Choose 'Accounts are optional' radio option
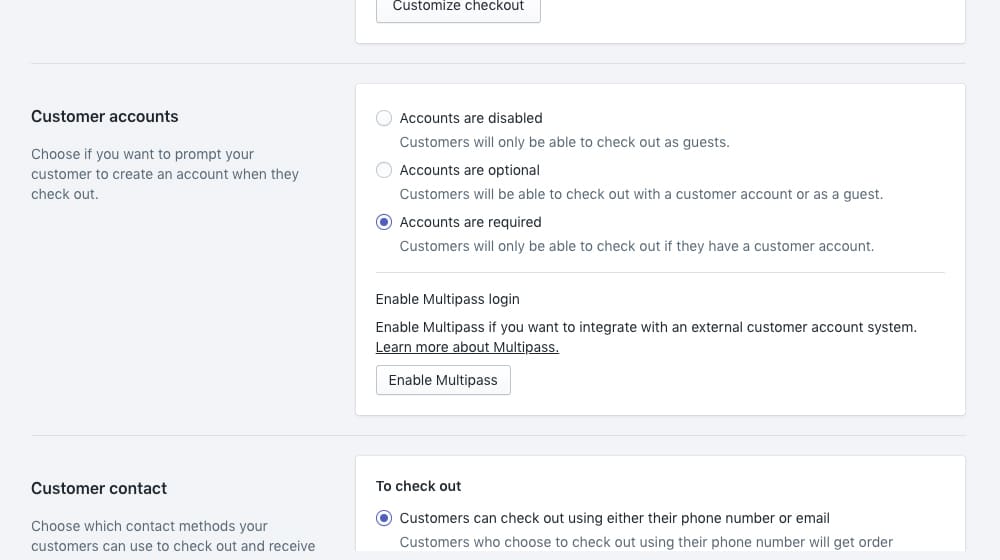 [x=384, y=170]
